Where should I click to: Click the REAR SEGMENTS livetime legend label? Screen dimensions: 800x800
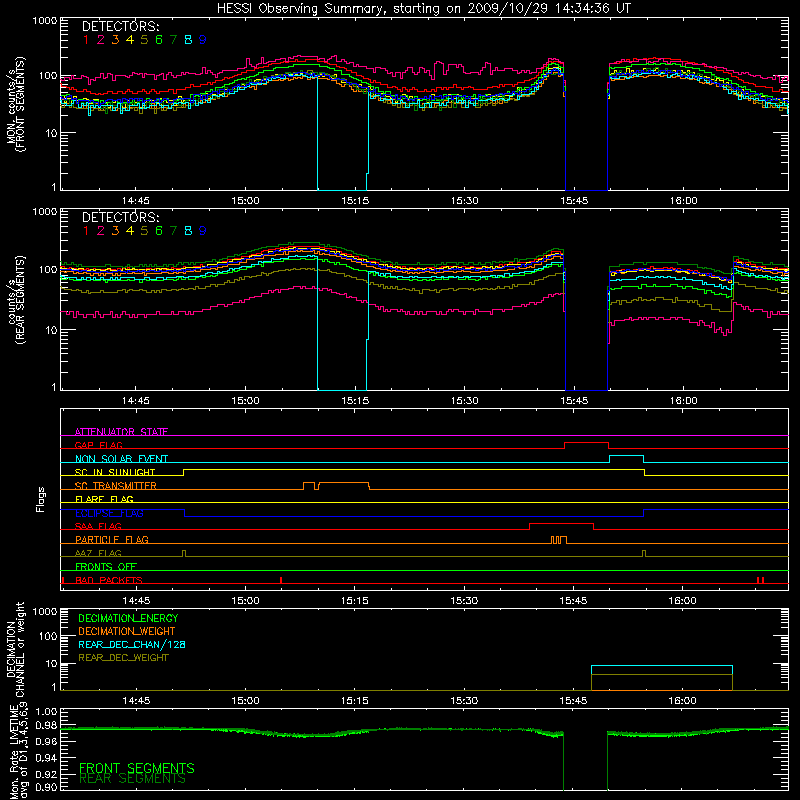(133, 779)
